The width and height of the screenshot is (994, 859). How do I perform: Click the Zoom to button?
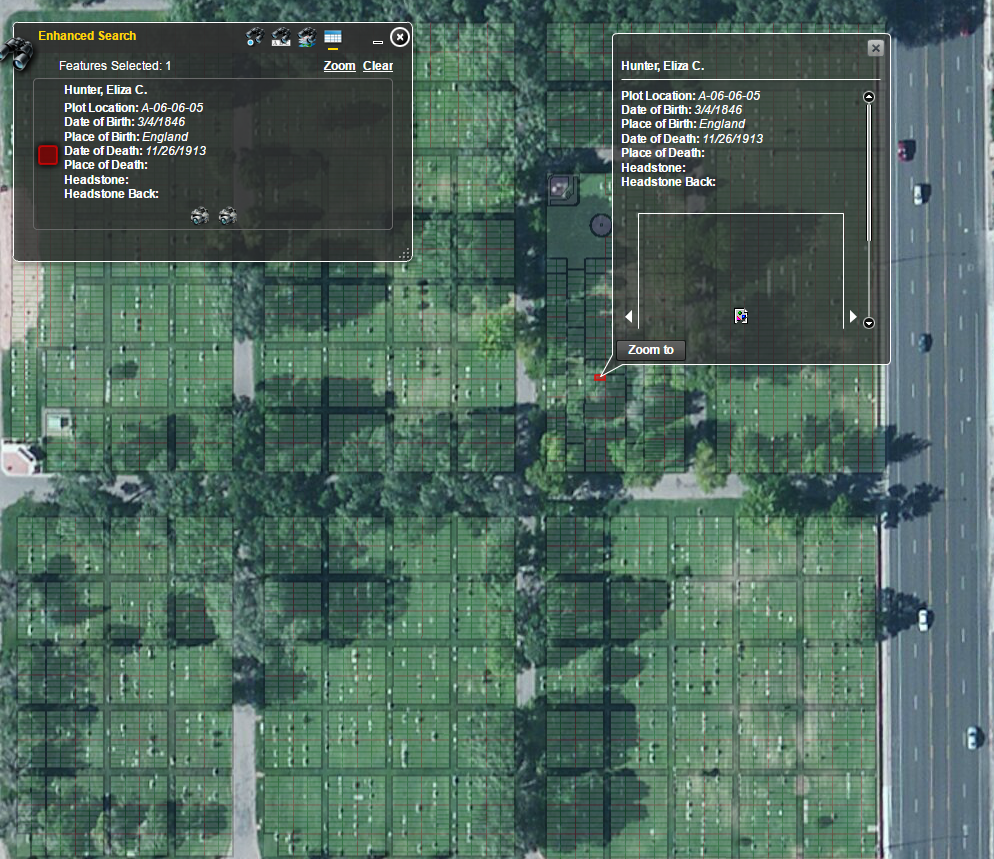coord(651,350)
